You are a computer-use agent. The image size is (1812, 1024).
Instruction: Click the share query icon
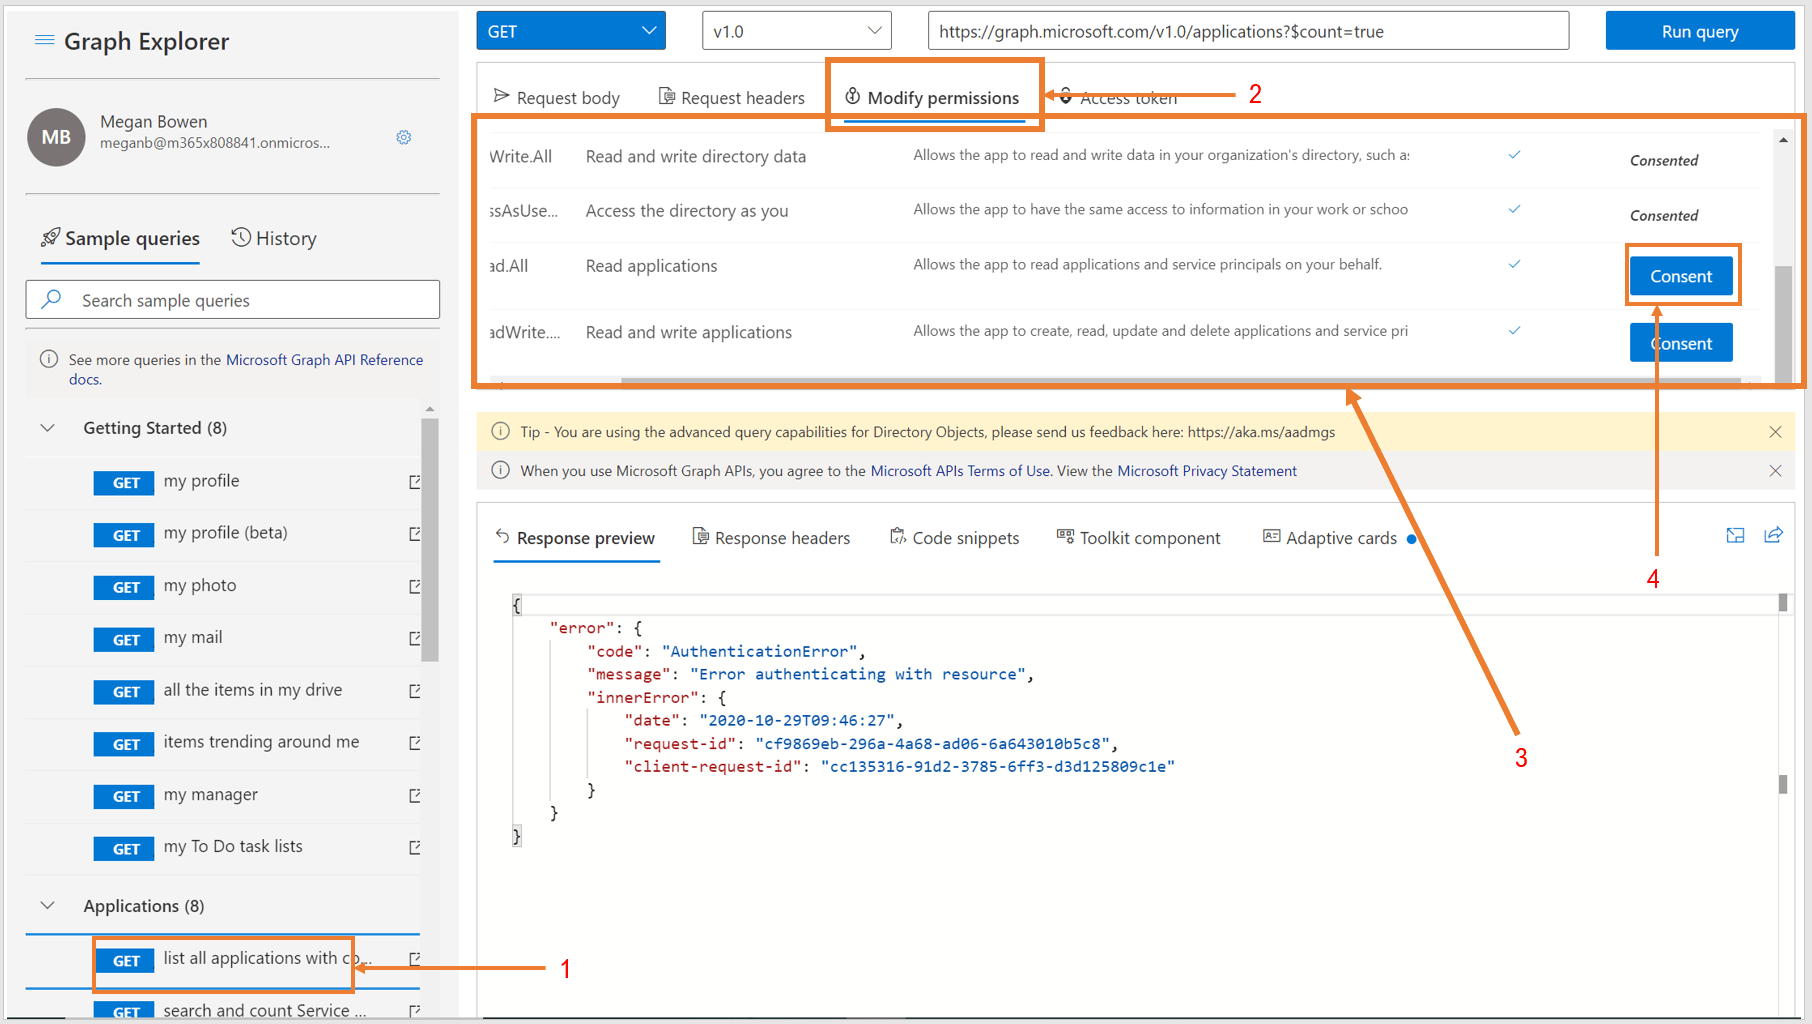point(1774,535)
